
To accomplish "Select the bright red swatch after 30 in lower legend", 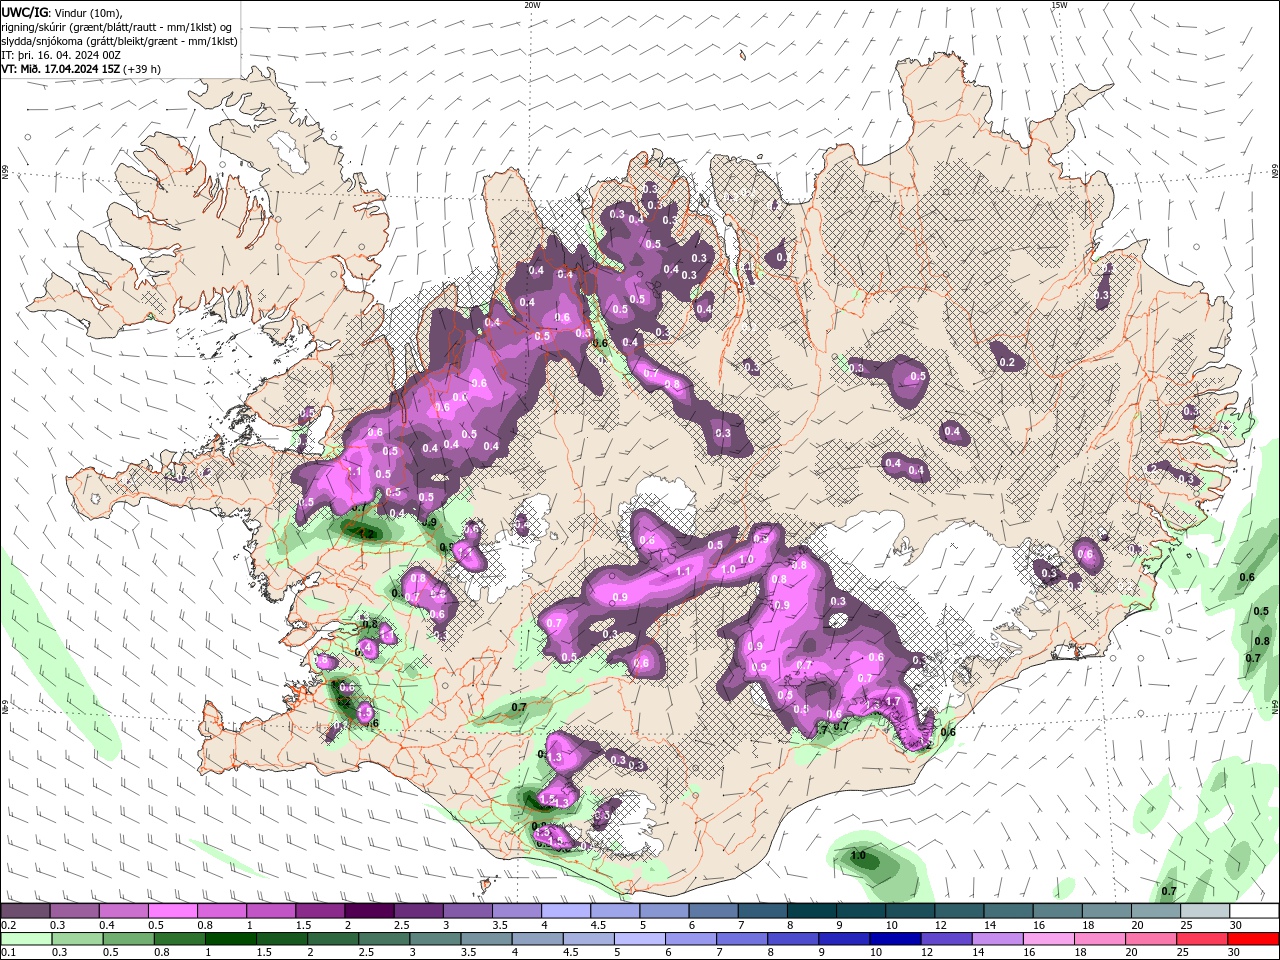I will 1252,939.
